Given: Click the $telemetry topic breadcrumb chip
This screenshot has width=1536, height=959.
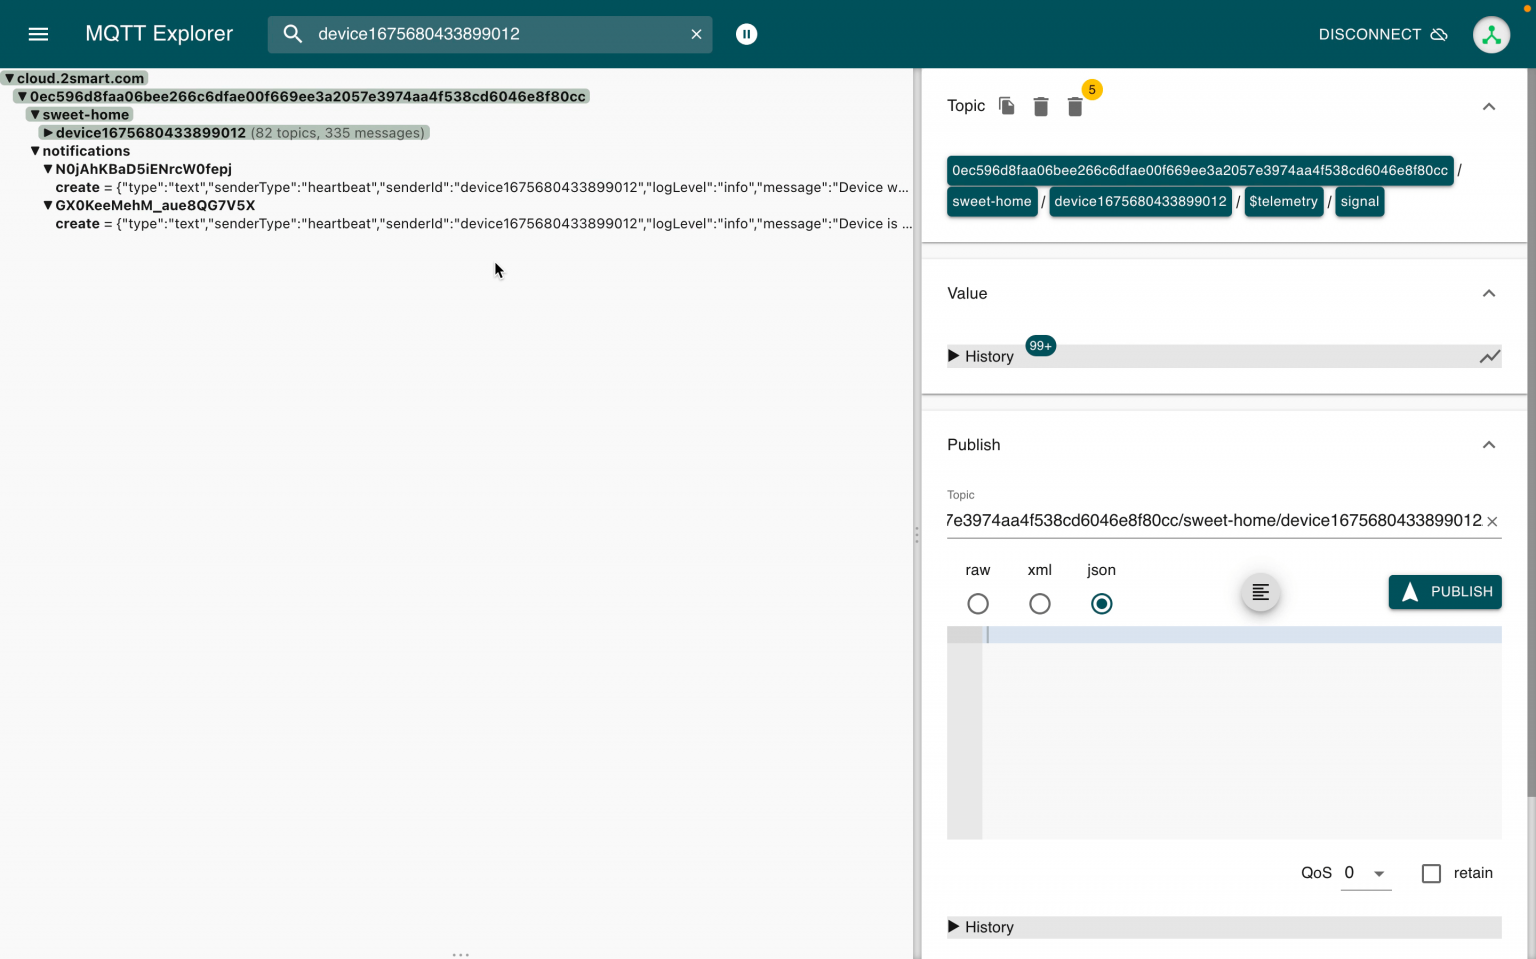Looking at the screenshot, I should 1284,201.
